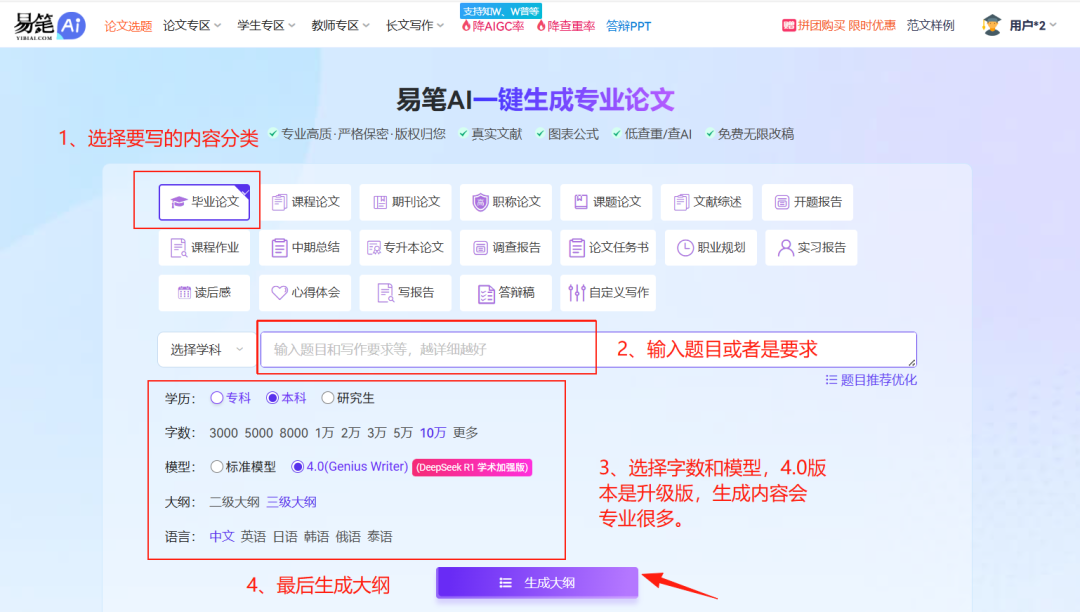Set word count to 10万
1080x612 pixels.
pyautogui.click(x=433, y=432)
